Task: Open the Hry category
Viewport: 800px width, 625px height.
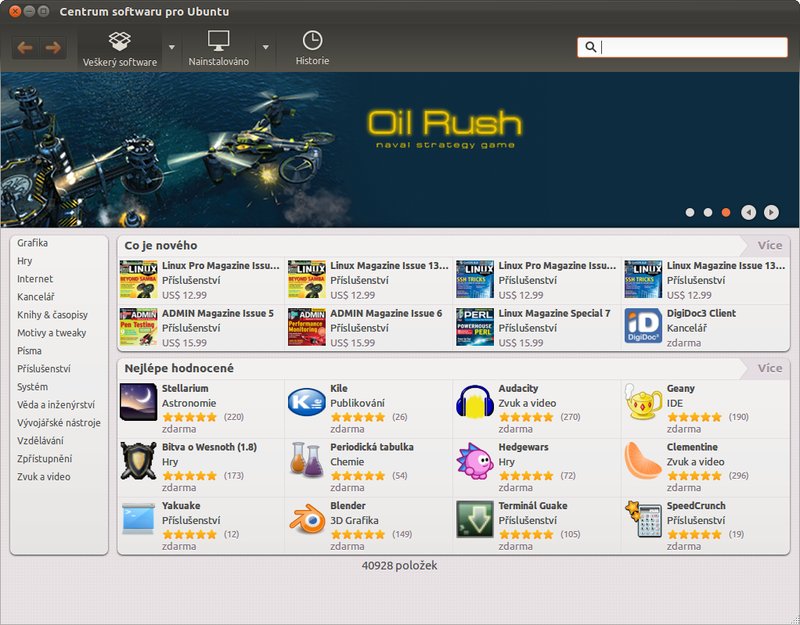Action: coord(24,261)
